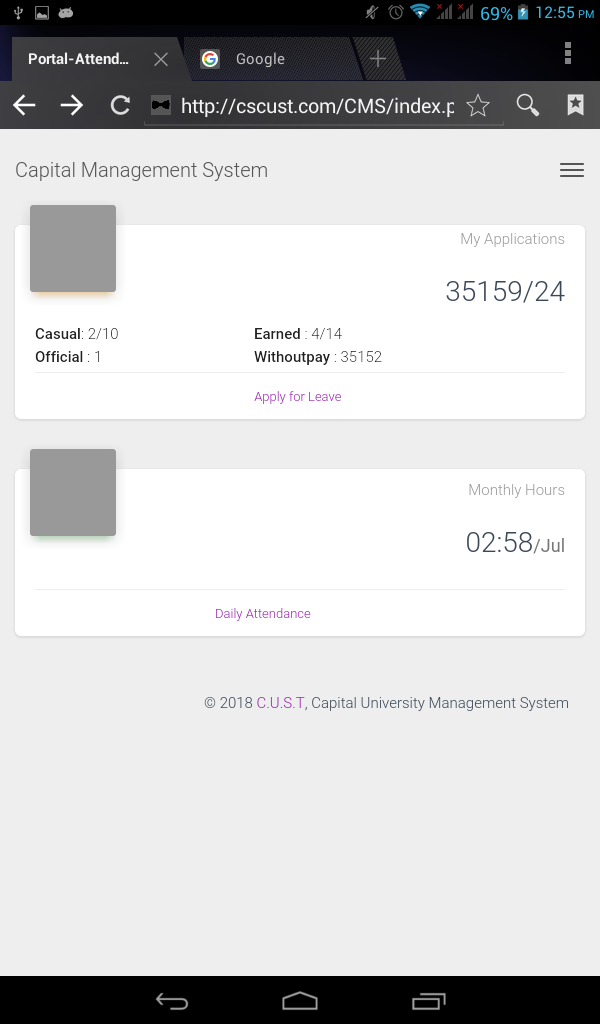Close the Portal-Attendance tab

161,59
